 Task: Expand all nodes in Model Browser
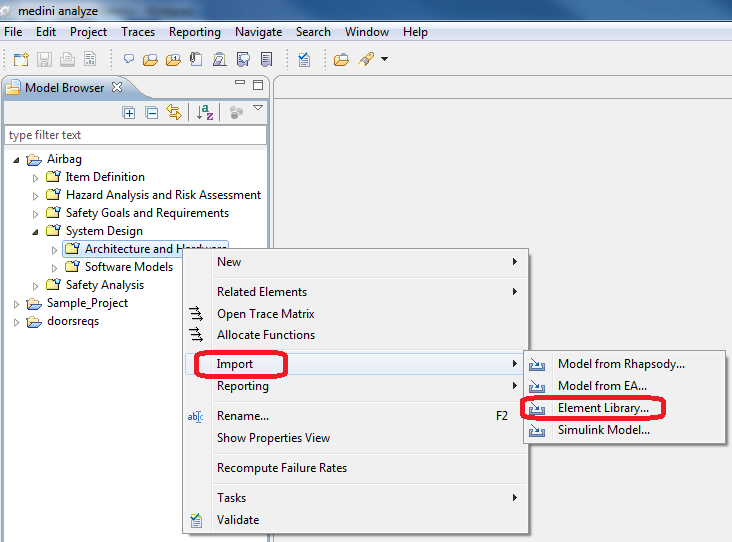pyautogui.click(x=129, y=113)
